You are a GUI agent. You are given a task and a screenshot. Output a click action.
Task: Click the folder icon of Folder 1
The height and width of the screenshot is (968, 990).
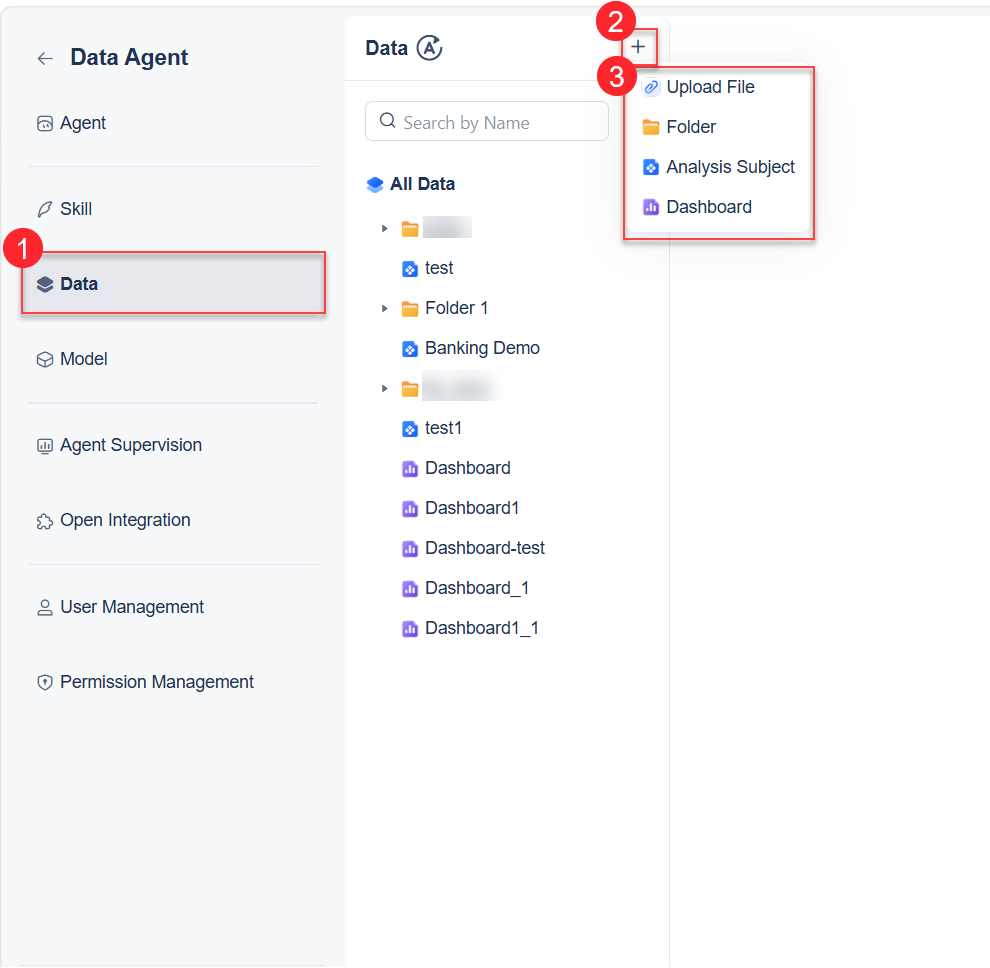410,309
